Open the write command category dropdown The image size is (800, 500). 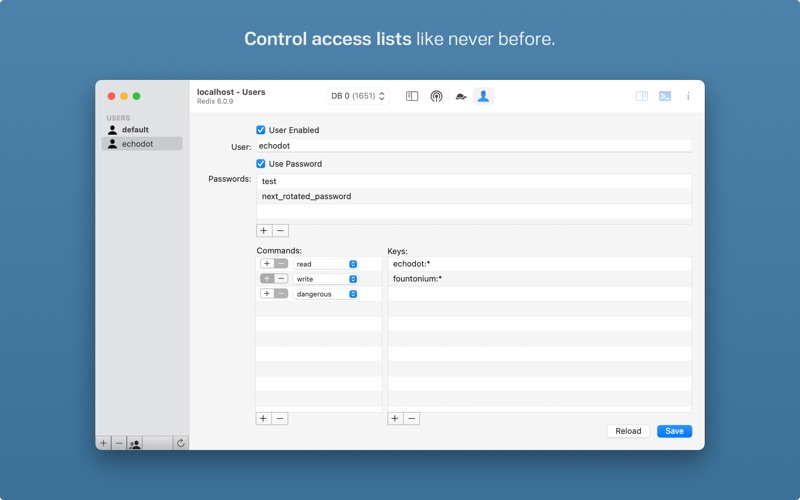click(x=325, y=279)
